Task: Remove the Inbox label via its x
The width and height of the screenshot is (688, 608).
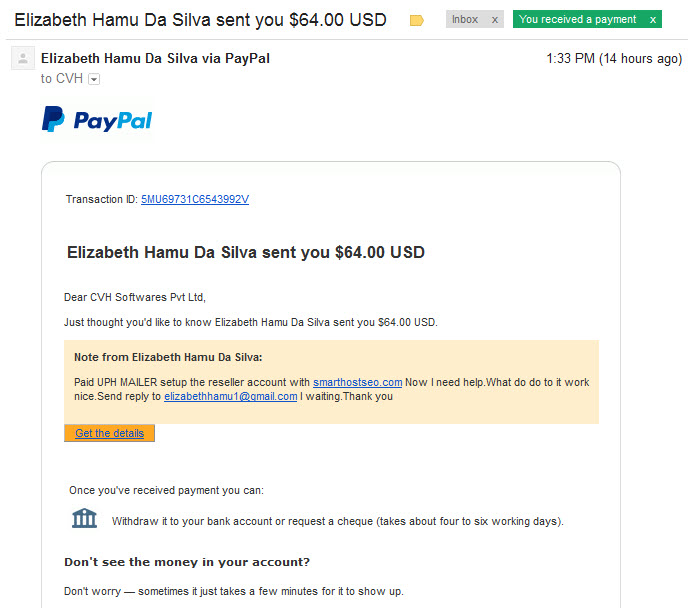Action: tap(494, 20)
